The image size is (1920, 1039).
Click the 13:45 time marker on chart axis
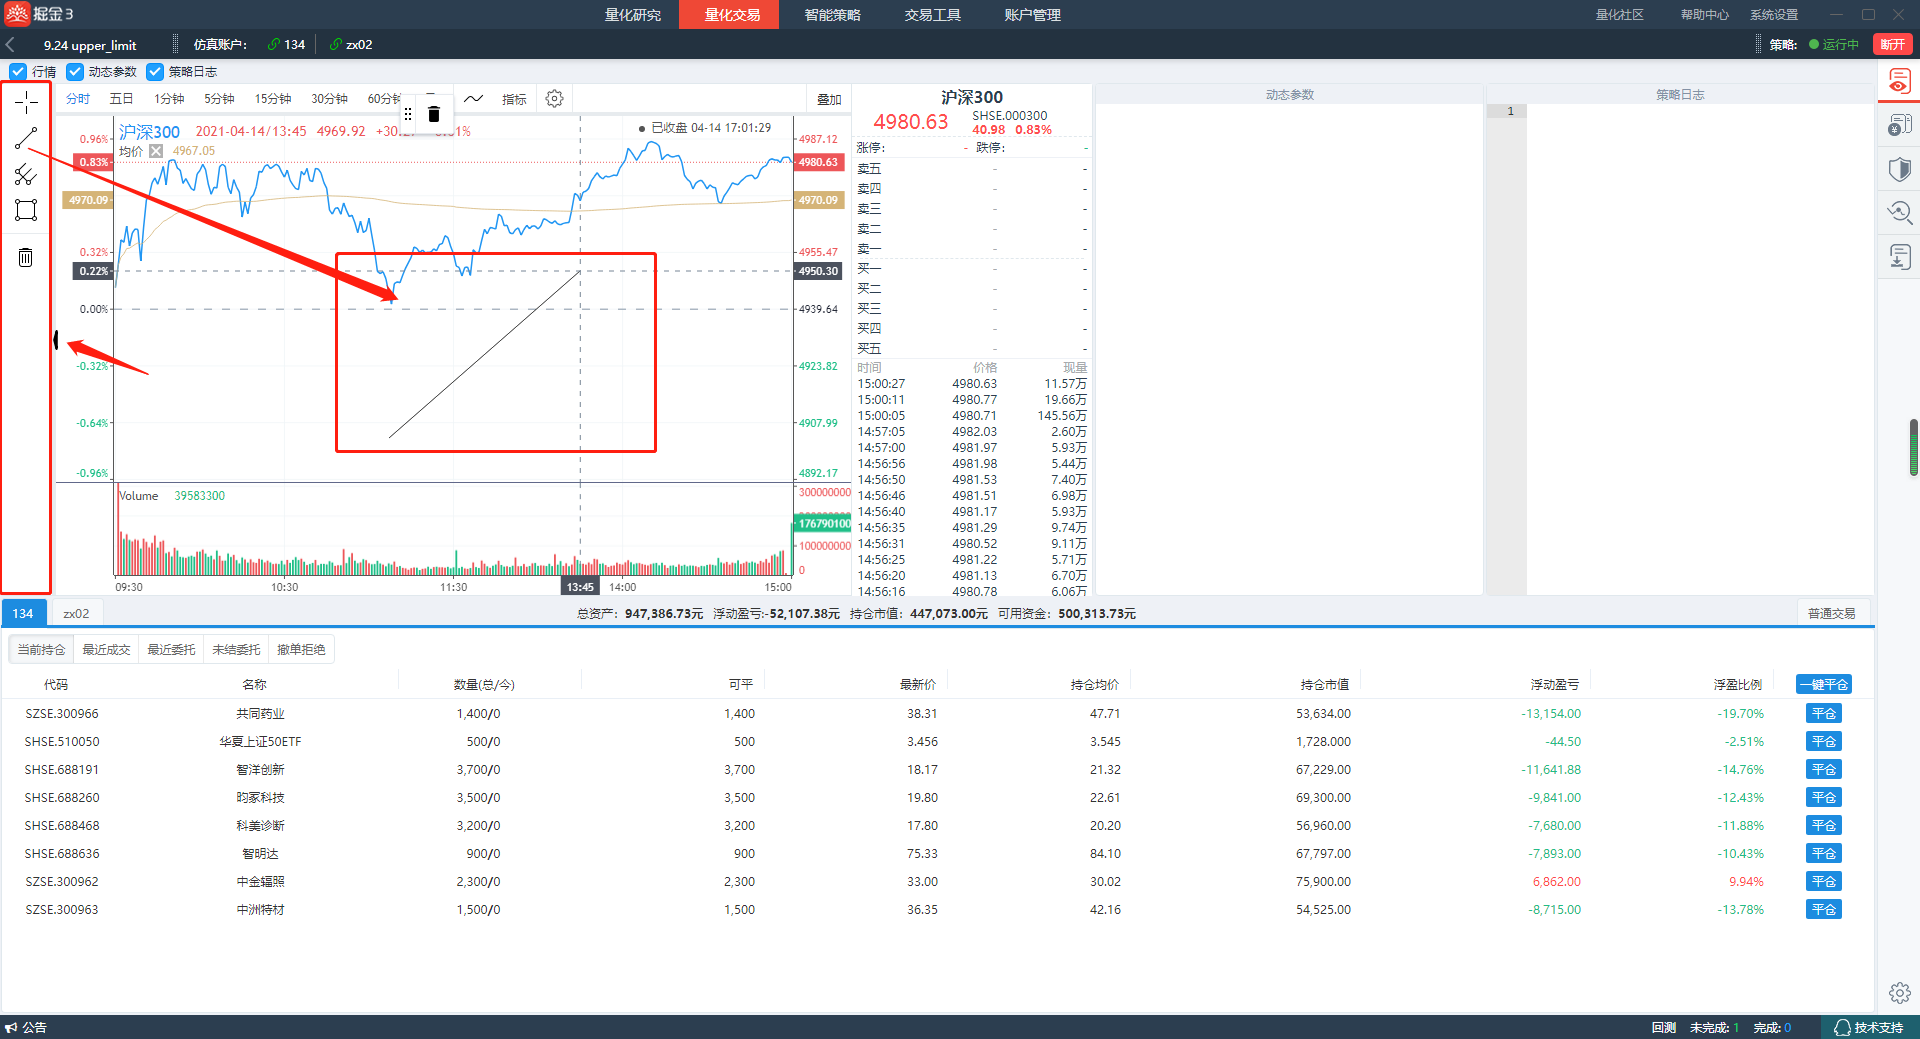(x=580, y=587)
